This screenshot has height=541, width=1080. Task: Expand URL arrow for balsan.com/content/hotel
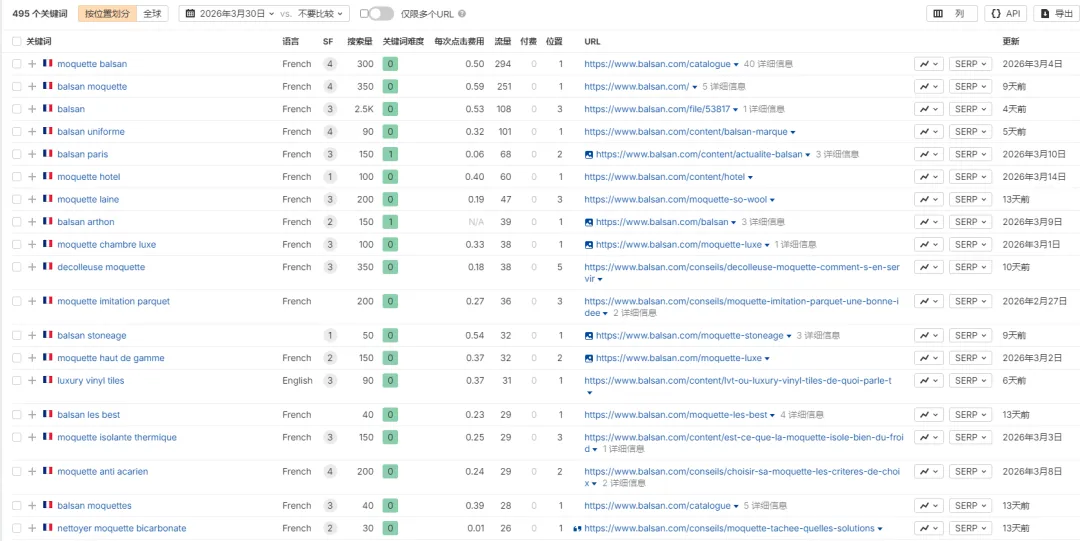click(751, 178)
